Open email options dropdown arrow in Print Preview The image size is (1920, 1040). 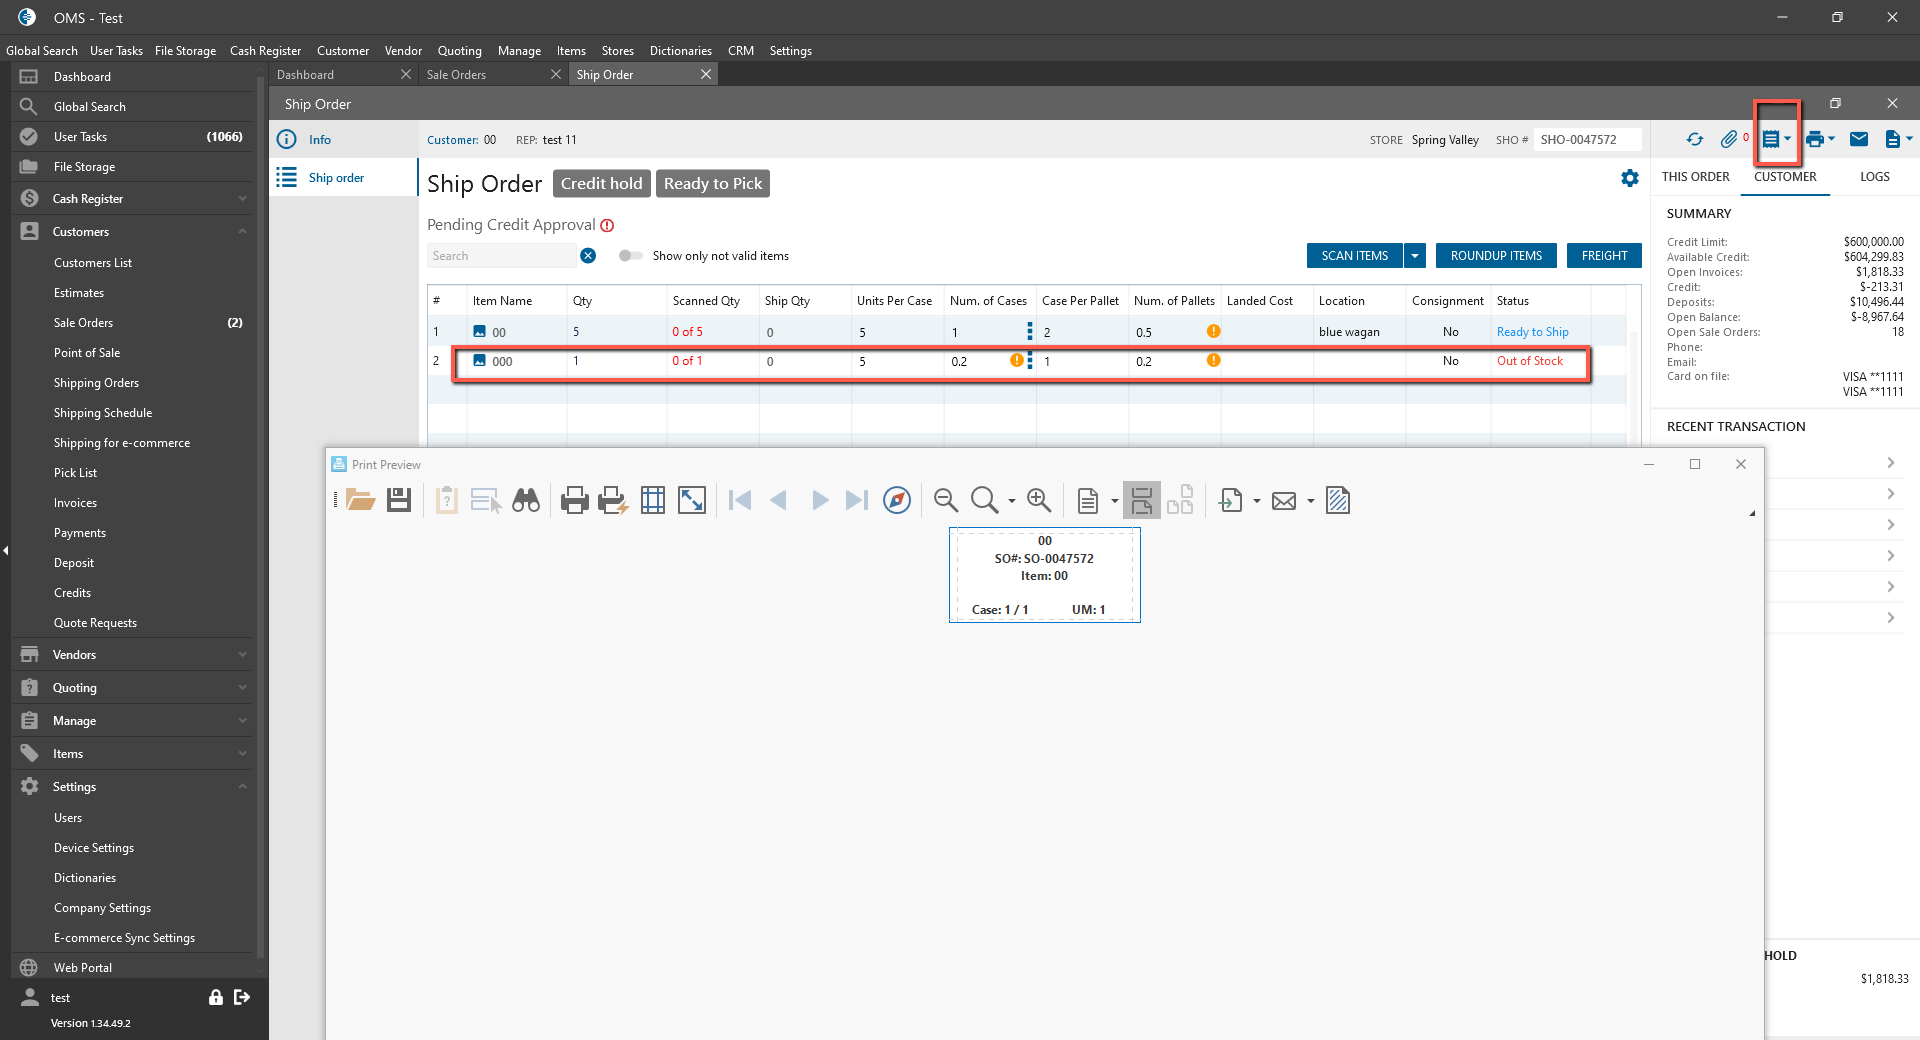(x=1310, y=501)
